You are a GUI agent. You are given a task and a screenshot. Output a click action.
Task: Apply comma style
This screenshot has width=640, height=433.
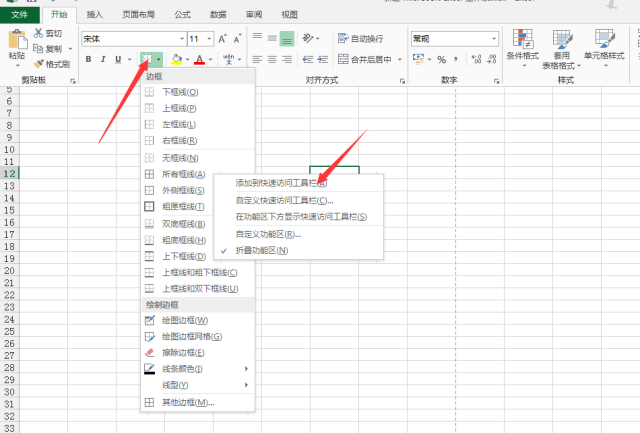(x=456, y=59)
